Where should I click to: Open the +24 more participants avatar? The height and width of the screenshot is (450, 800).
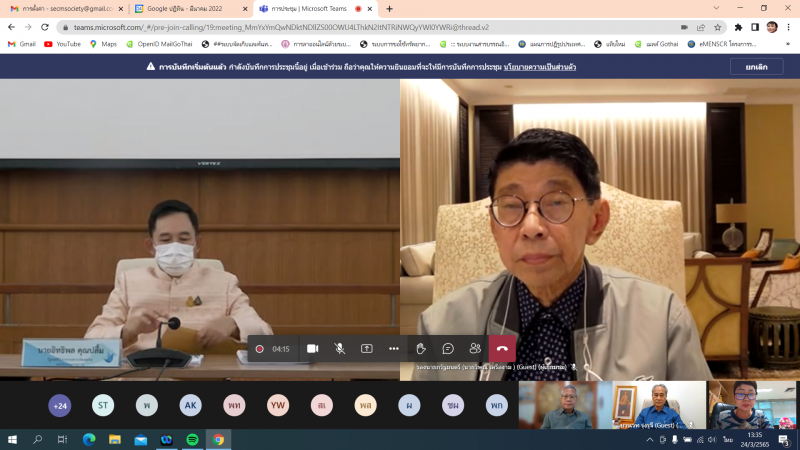pyautogui.click(x=60, y=406)
